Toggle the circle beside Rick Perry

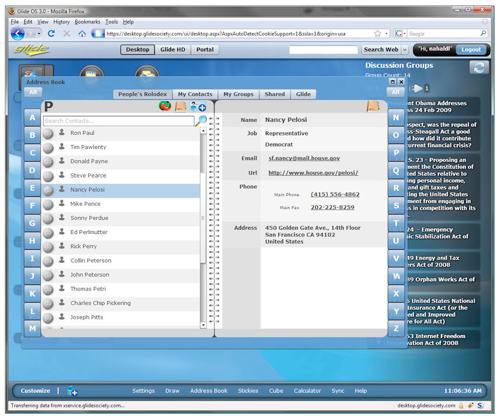[x=48, y=247]
